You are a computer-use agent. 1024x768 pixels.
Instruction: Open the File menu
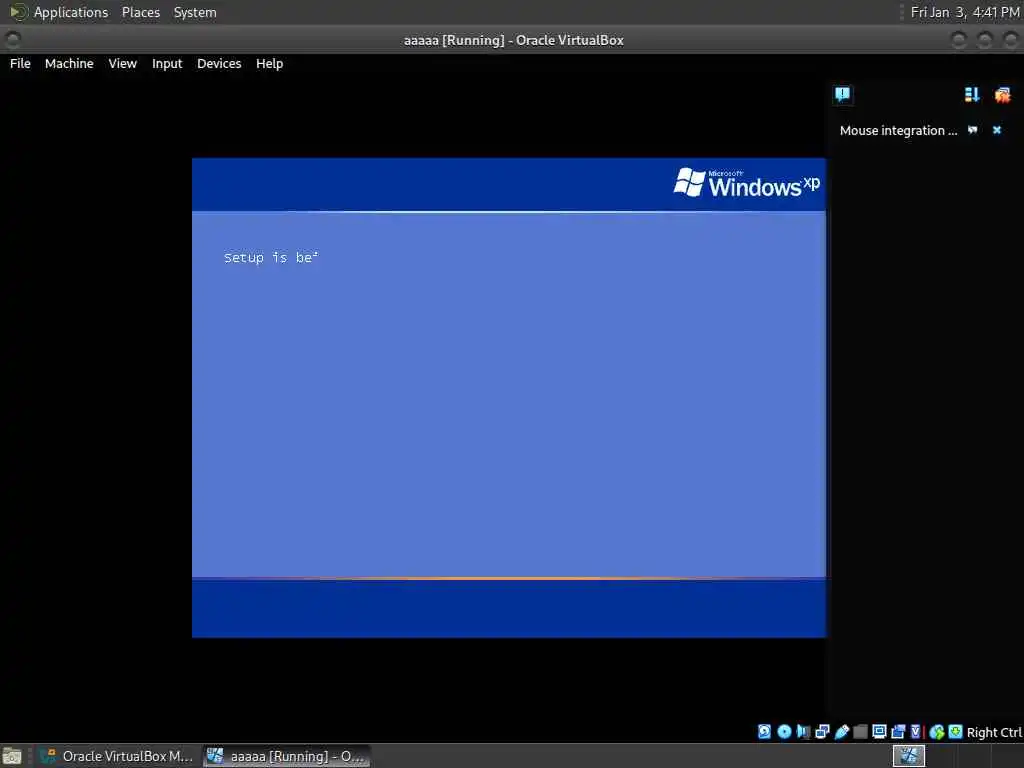click(x=20, y=63)
